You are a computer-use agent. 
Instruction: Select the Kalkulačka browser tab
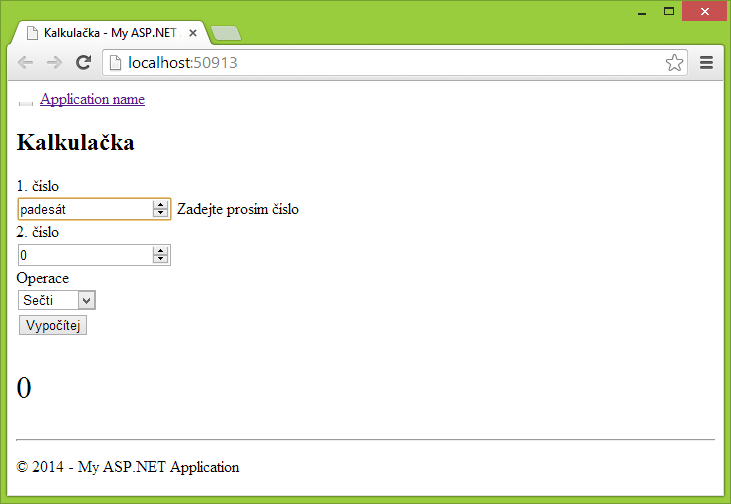coord(111,33)
